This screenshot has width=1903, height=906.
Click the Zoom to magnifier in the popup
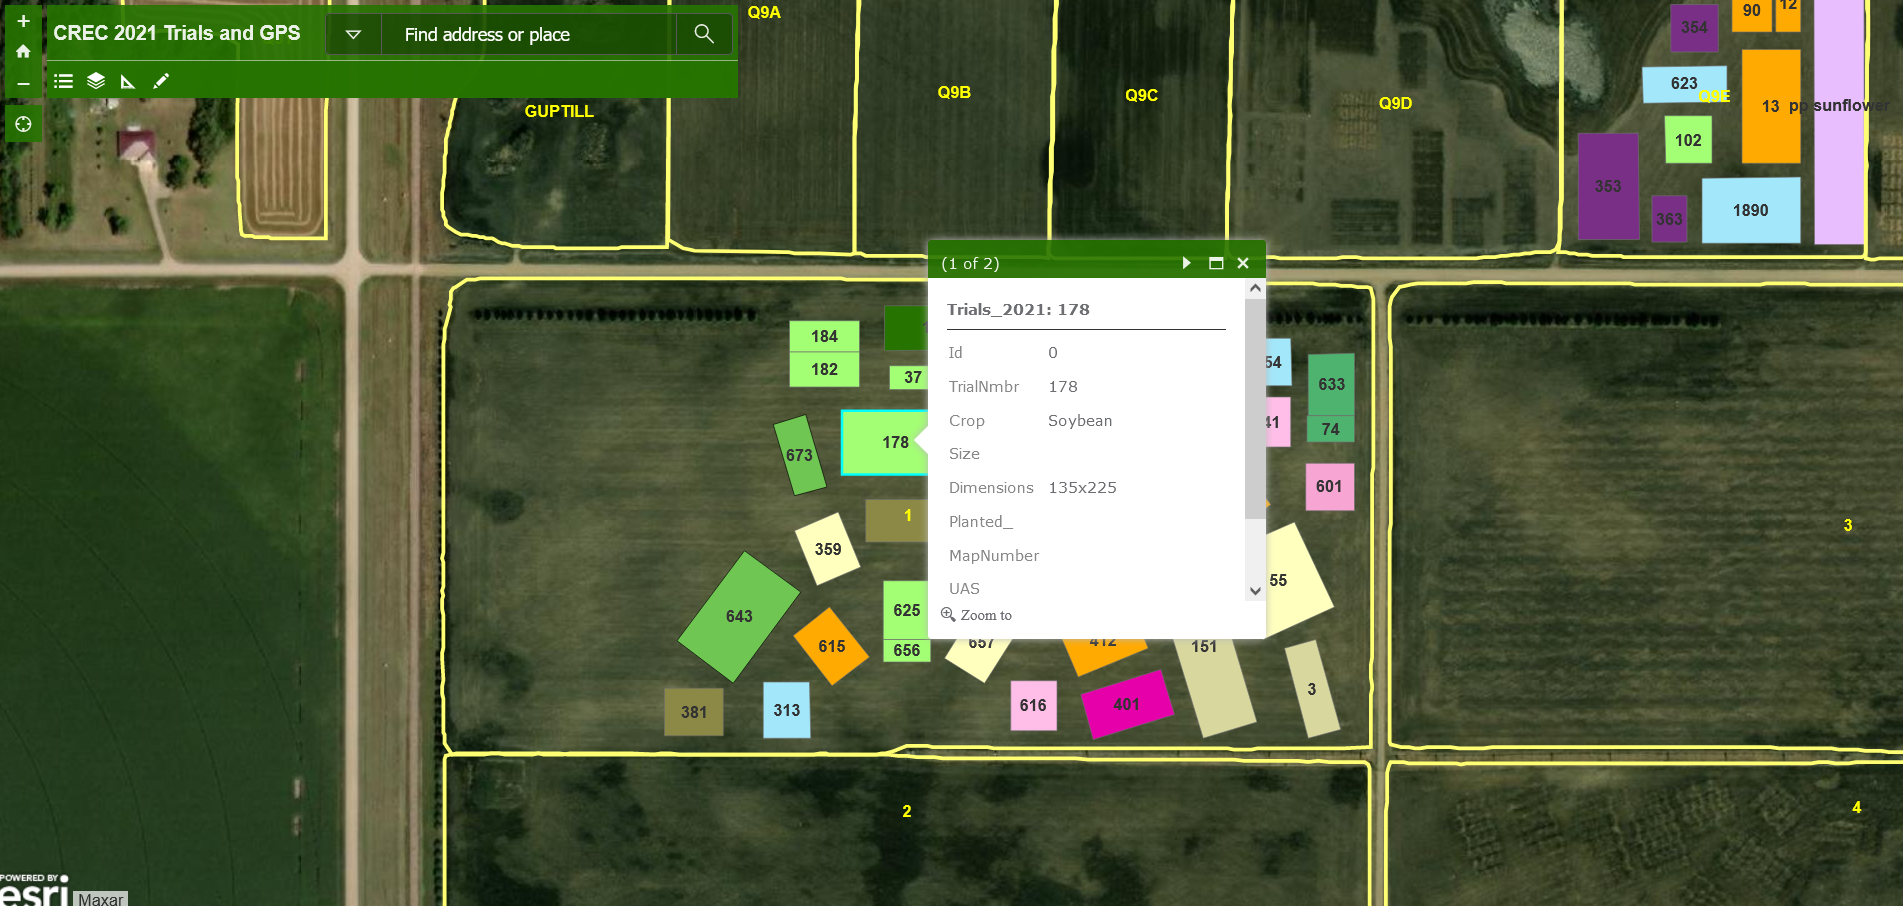[x=948, y=615]
